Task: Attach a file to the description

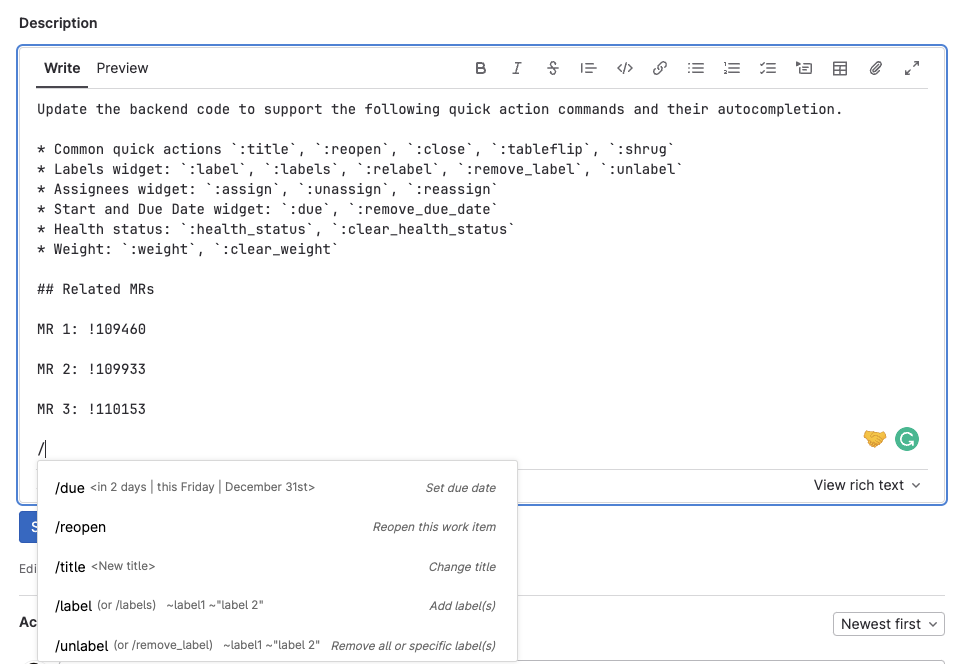Action: (876, 68)
